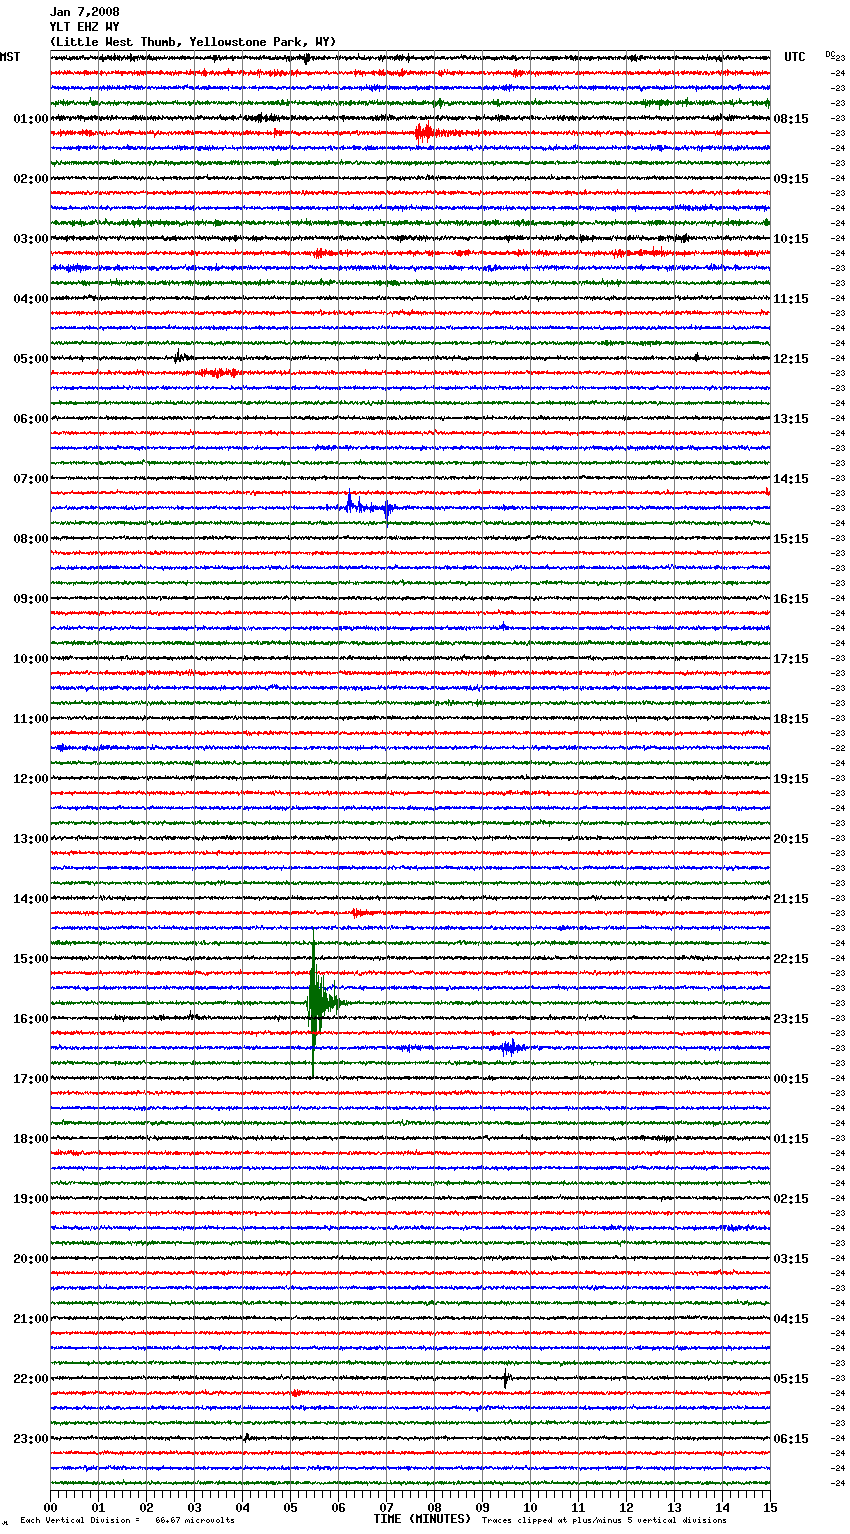Click the 10:15 UTC time label
Viewport: 850px width, 1534px height.
point(791,239)
